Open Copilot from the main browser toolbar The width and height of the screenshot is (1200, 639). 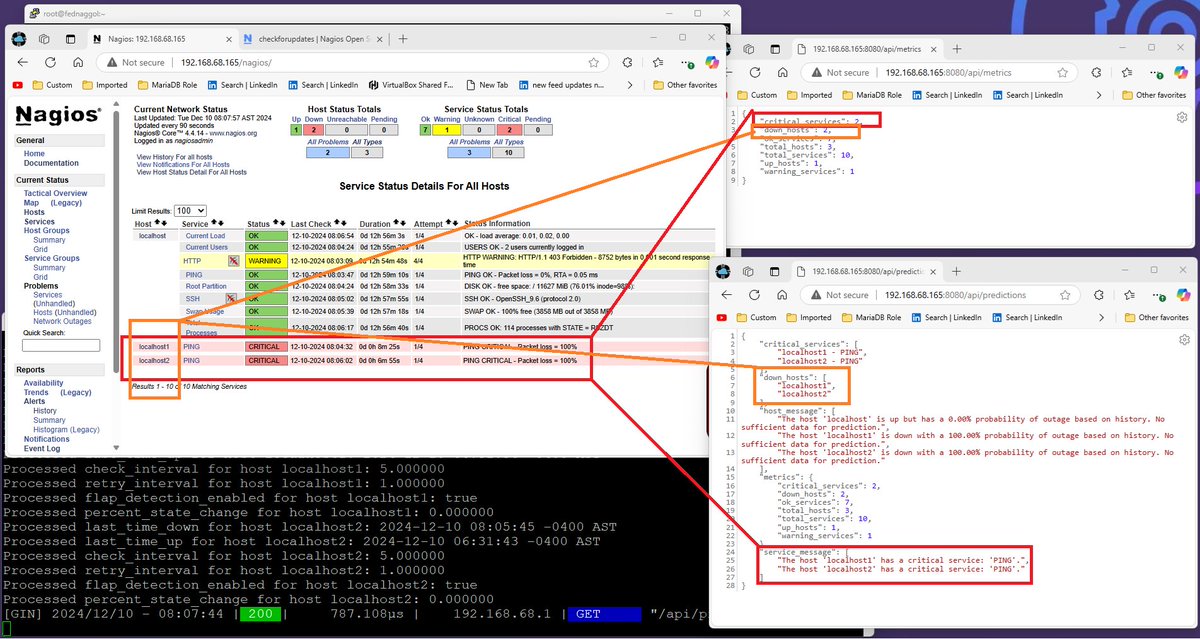[x=710, y=60]
